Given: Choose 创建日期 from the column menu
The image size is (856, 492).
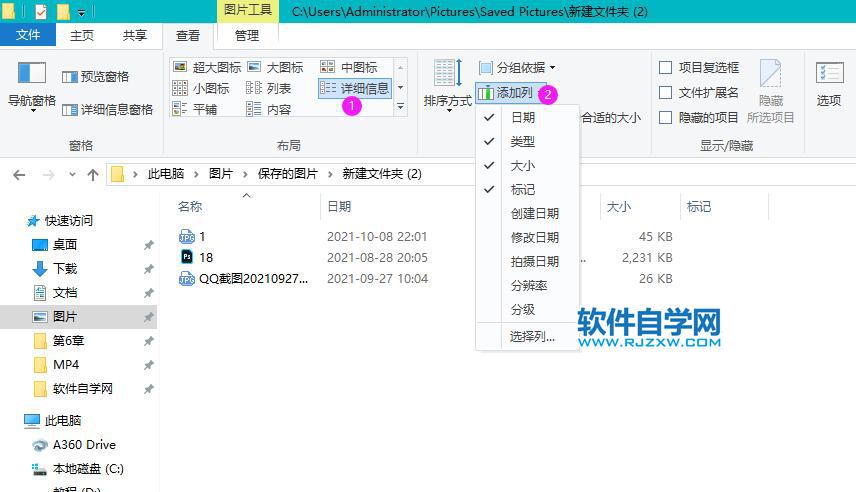Looking at the screenshot, I should (x=534, y=213).
